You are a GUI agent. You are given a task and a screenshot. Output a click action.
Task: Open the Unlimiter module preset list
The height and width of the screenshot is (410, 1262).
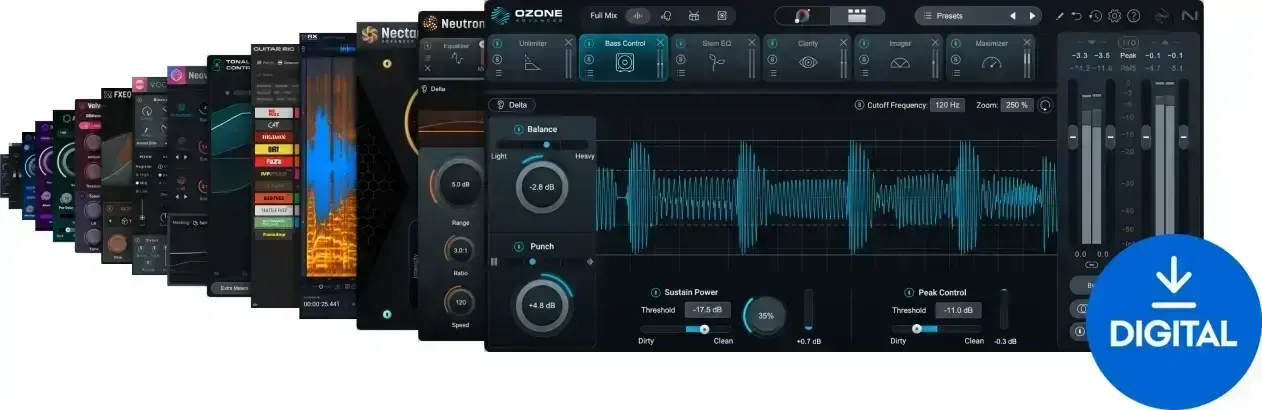click(x=497, y=73)
